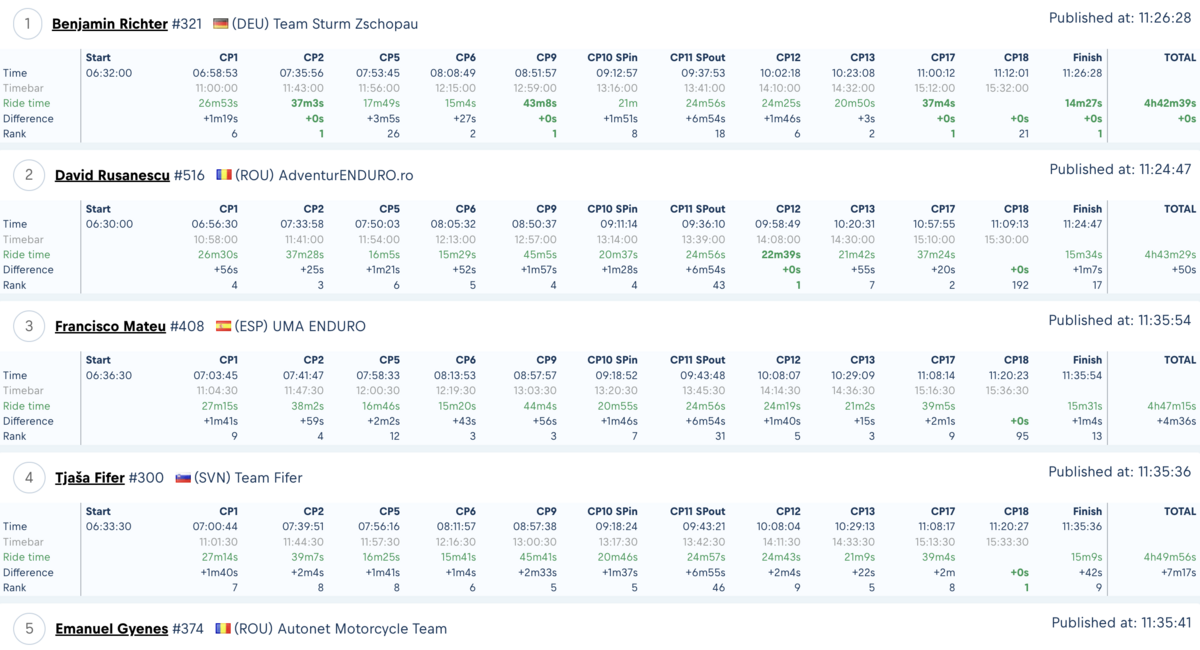Viewport: 1200px width, 650px height.
Task: Open David Rusanescu rider profile link
Action: click(112, 175)
